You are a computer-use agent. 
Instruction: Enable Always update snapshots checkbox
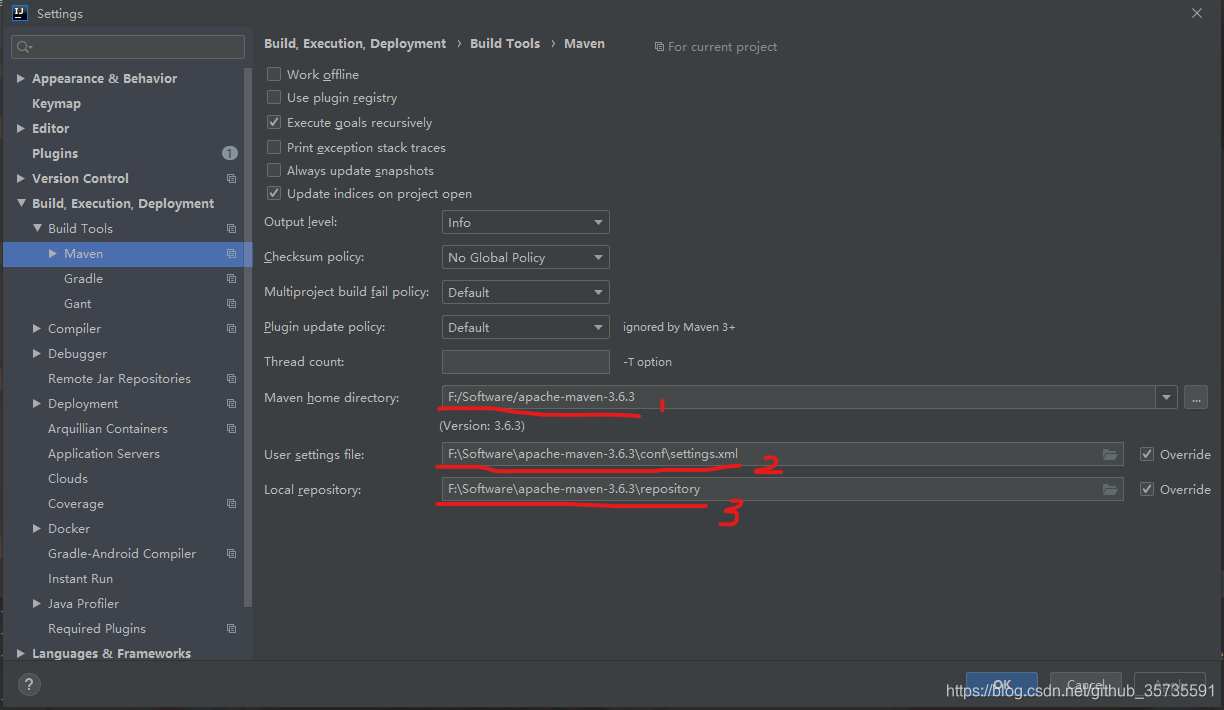coord(274,170)
